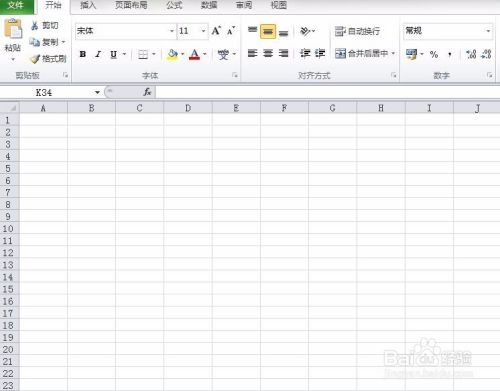Switch to the Home (开始) tab
Image resolution: width=500 pixels, height=391 pixels.
53,5
